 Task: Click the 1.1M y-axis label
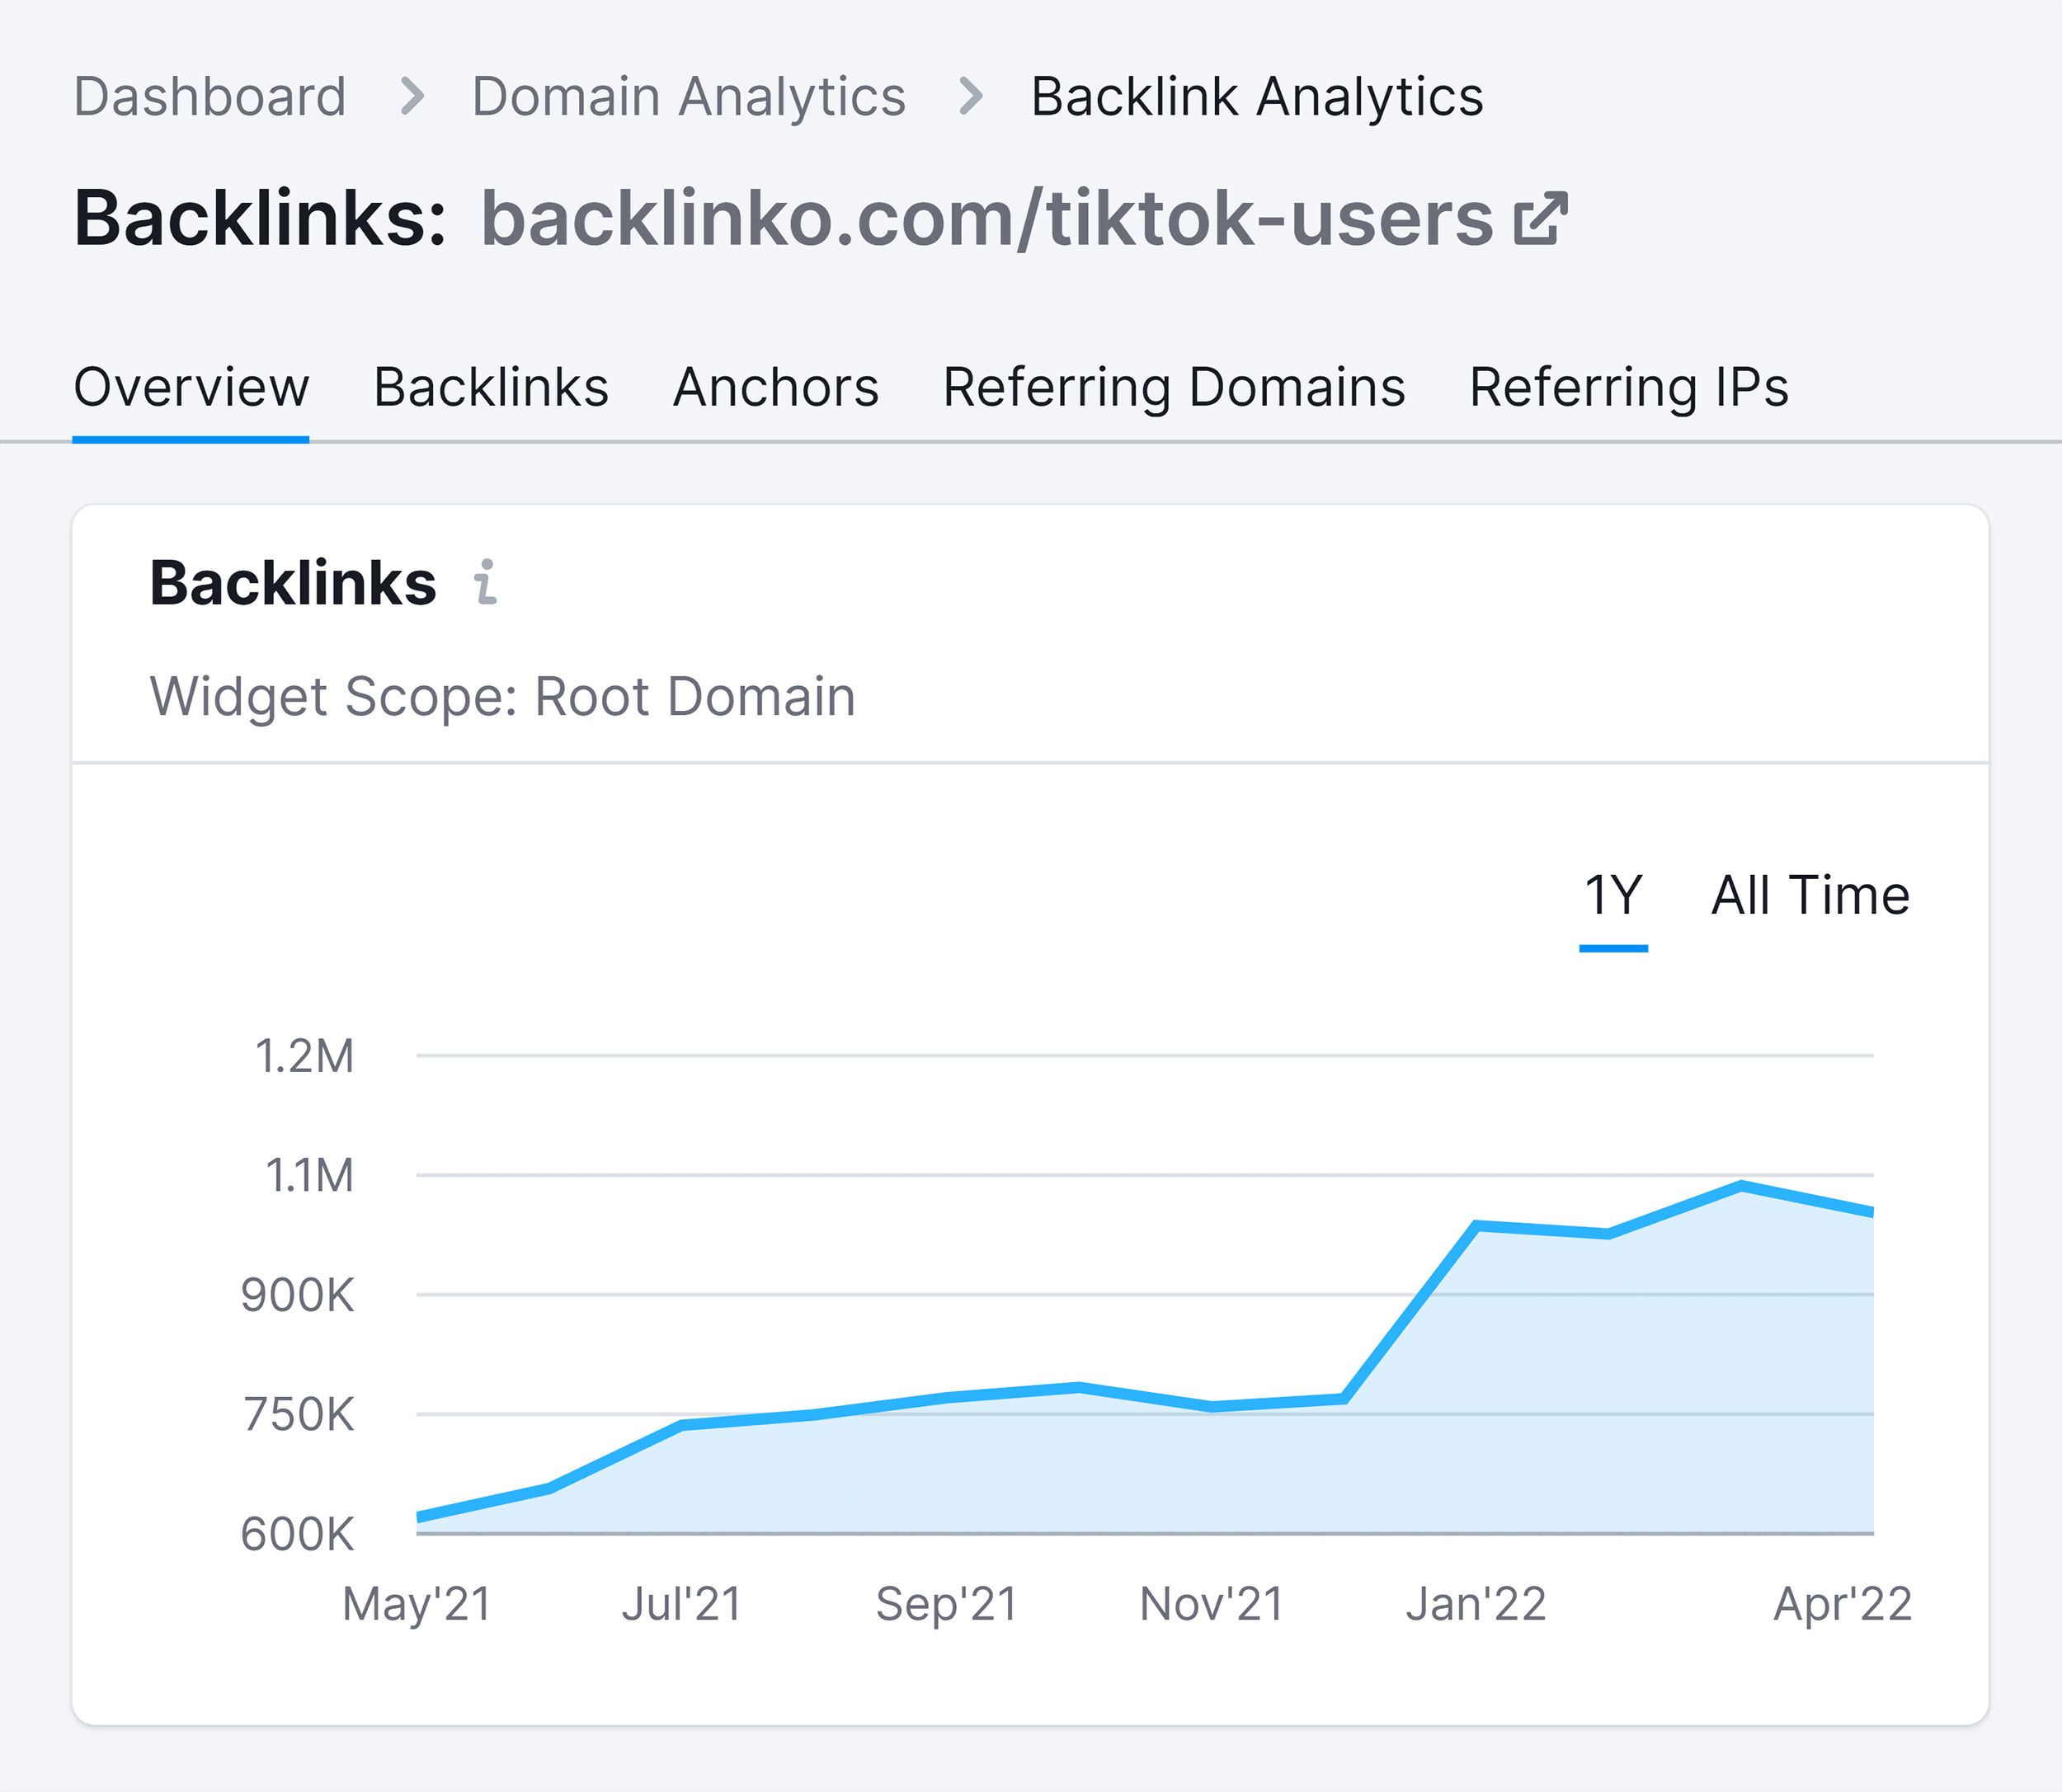coord(309,1176)
